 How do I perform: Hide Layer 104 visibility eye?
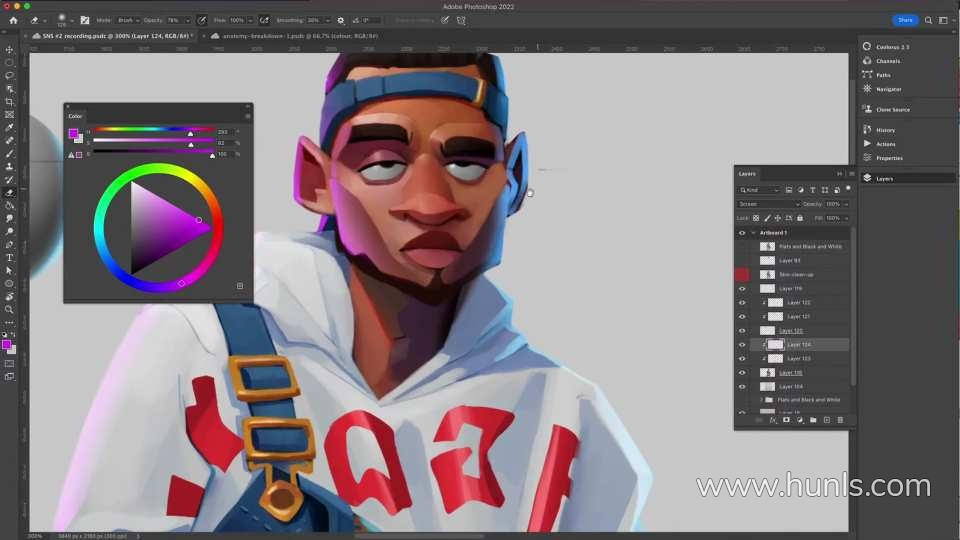pyautogui.click(x=742, y=387)
